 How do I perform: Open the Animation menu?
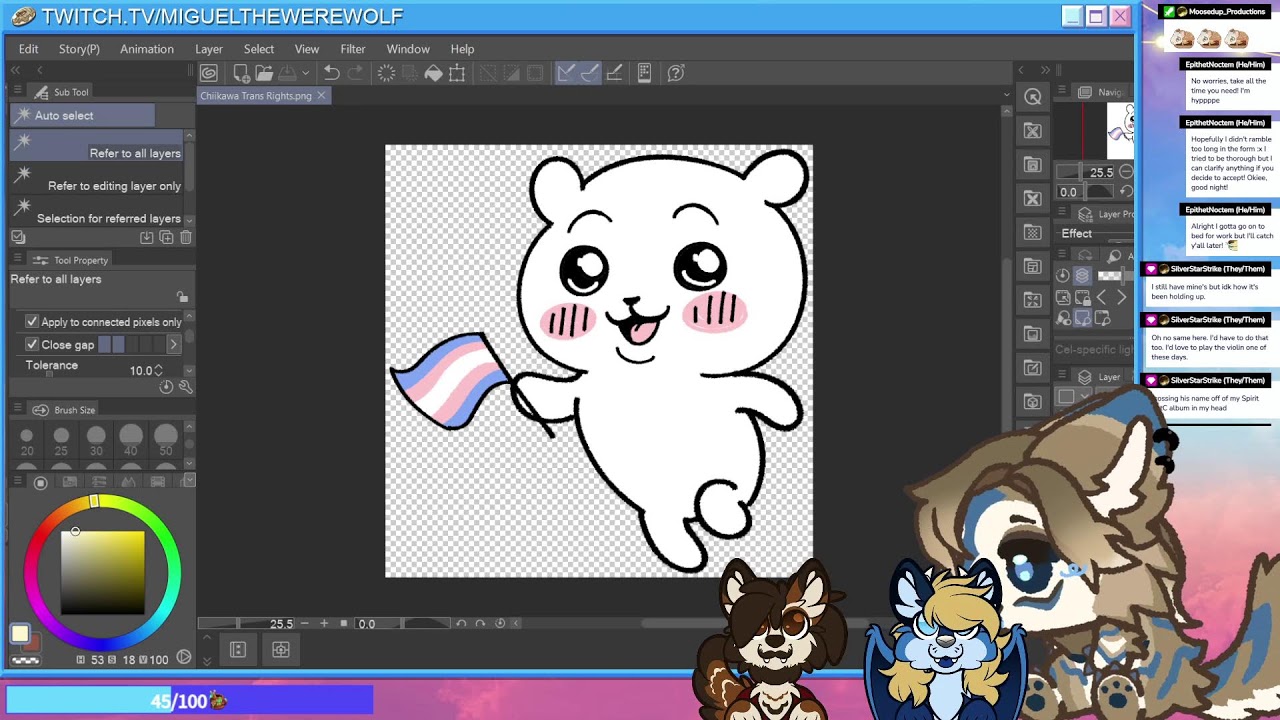(x=147, y=49)
